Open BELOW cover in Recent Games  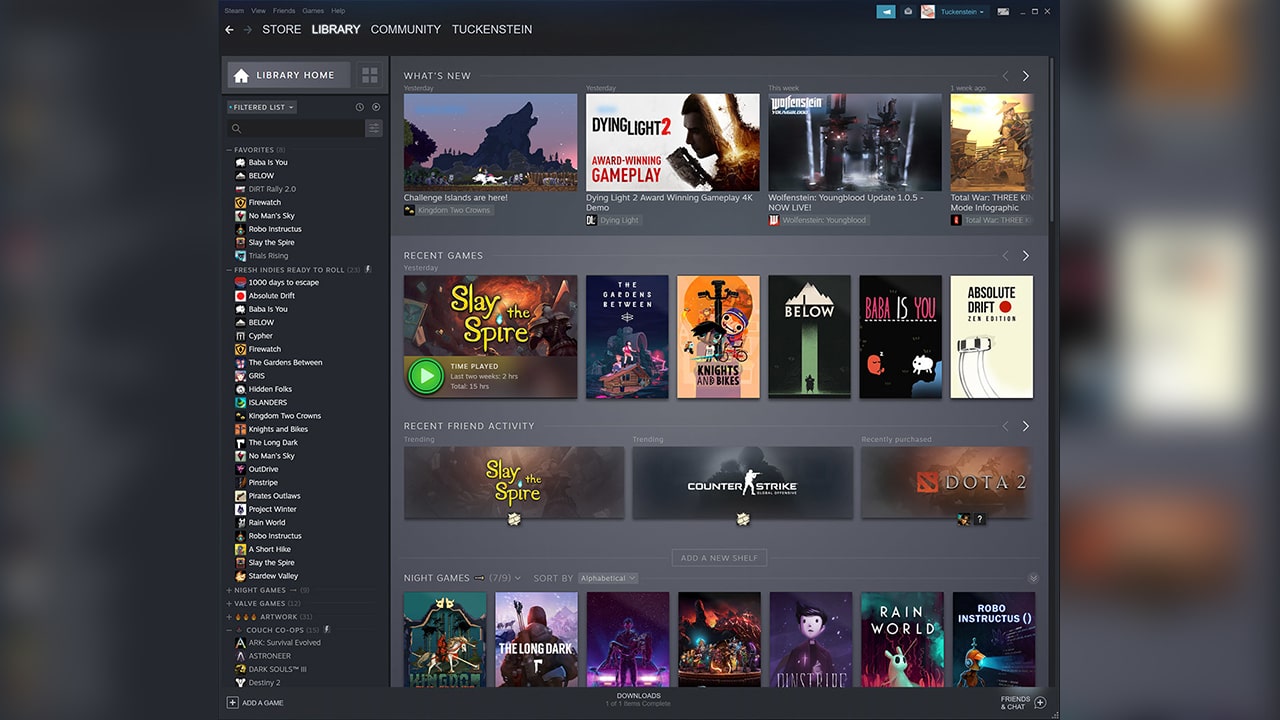pos(809,337)
